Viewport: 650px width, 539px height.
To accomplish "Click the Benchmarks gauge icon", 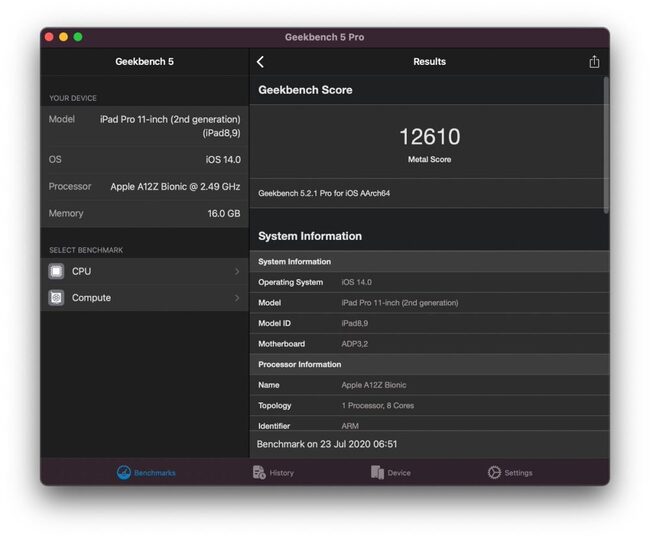I will pyautogui.click(x=124, y=472).
